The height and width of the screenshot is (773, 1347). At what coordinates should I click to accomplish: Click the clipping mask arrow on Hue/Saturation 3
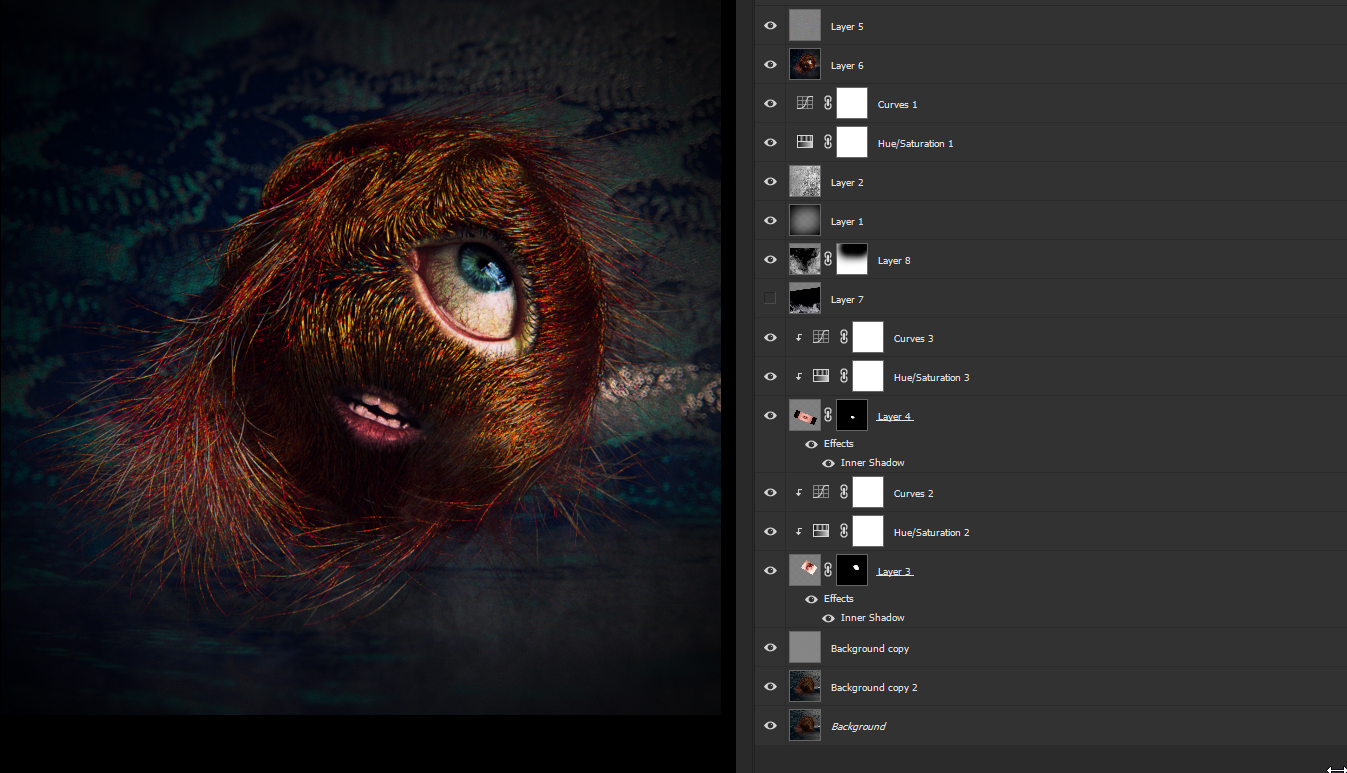click(x=798, y=377)
